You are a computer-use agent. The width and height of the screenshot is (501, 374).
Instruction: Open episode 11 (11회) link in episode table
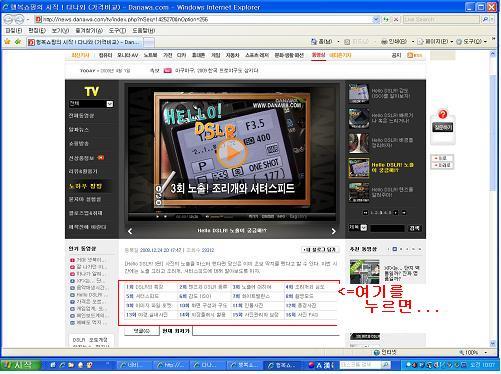[x=248, y=305]
